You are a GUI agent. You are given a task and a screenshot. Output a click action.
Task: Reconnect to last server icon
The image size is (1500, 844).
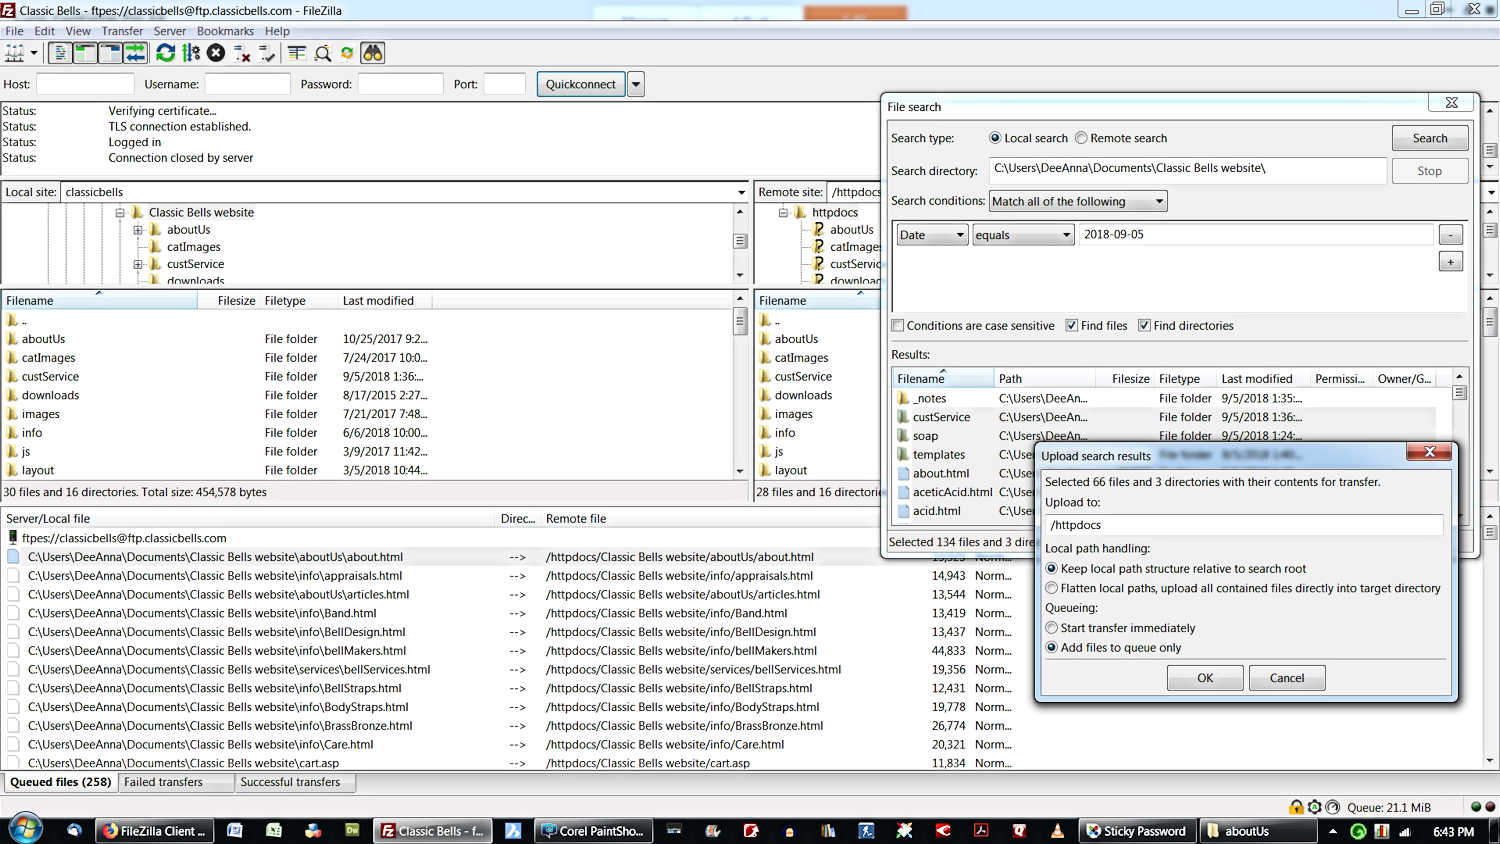267,53
